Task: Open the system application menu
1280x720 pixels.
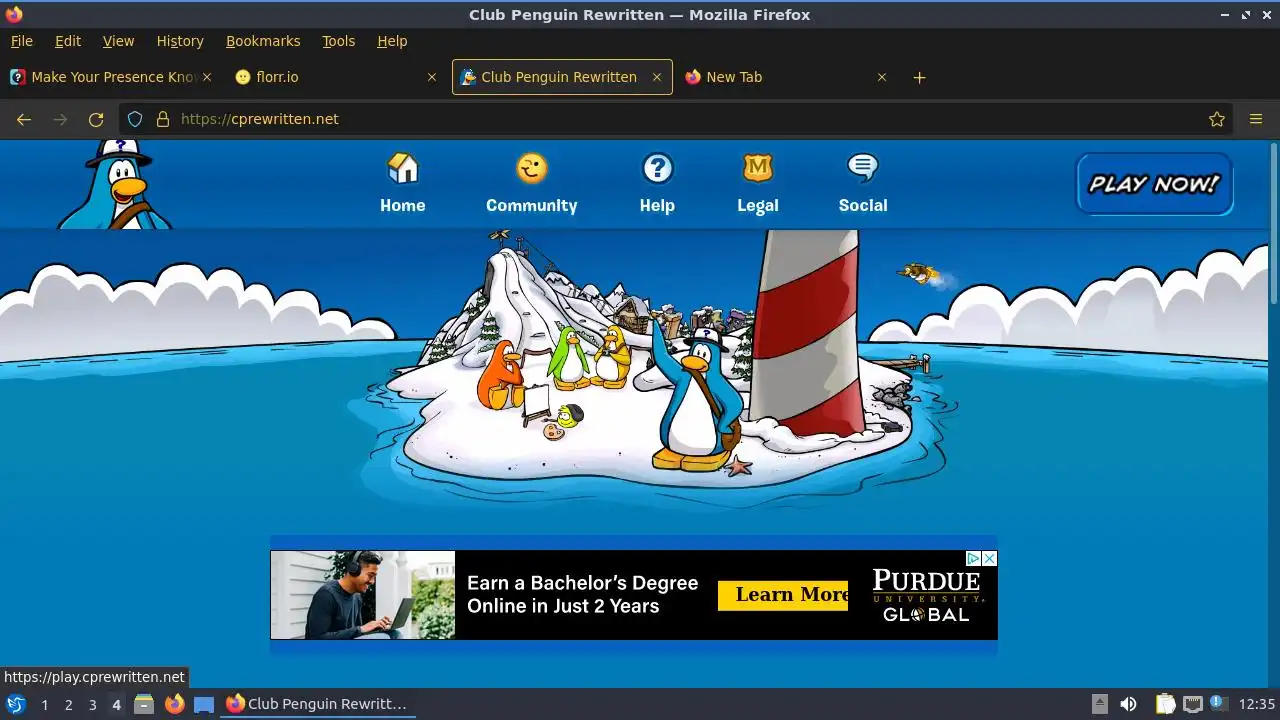Action: [15, 704]
